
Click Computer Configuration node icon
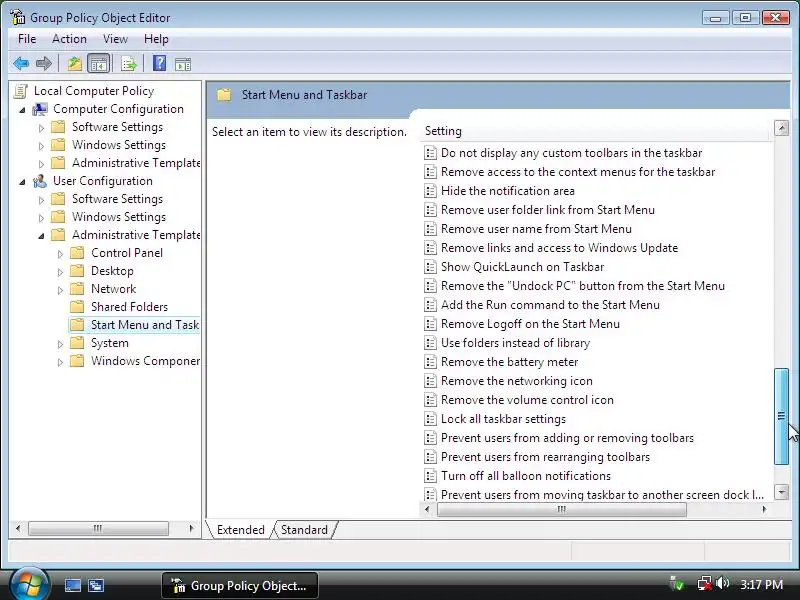pyautogui.click(x=40, y=109)
